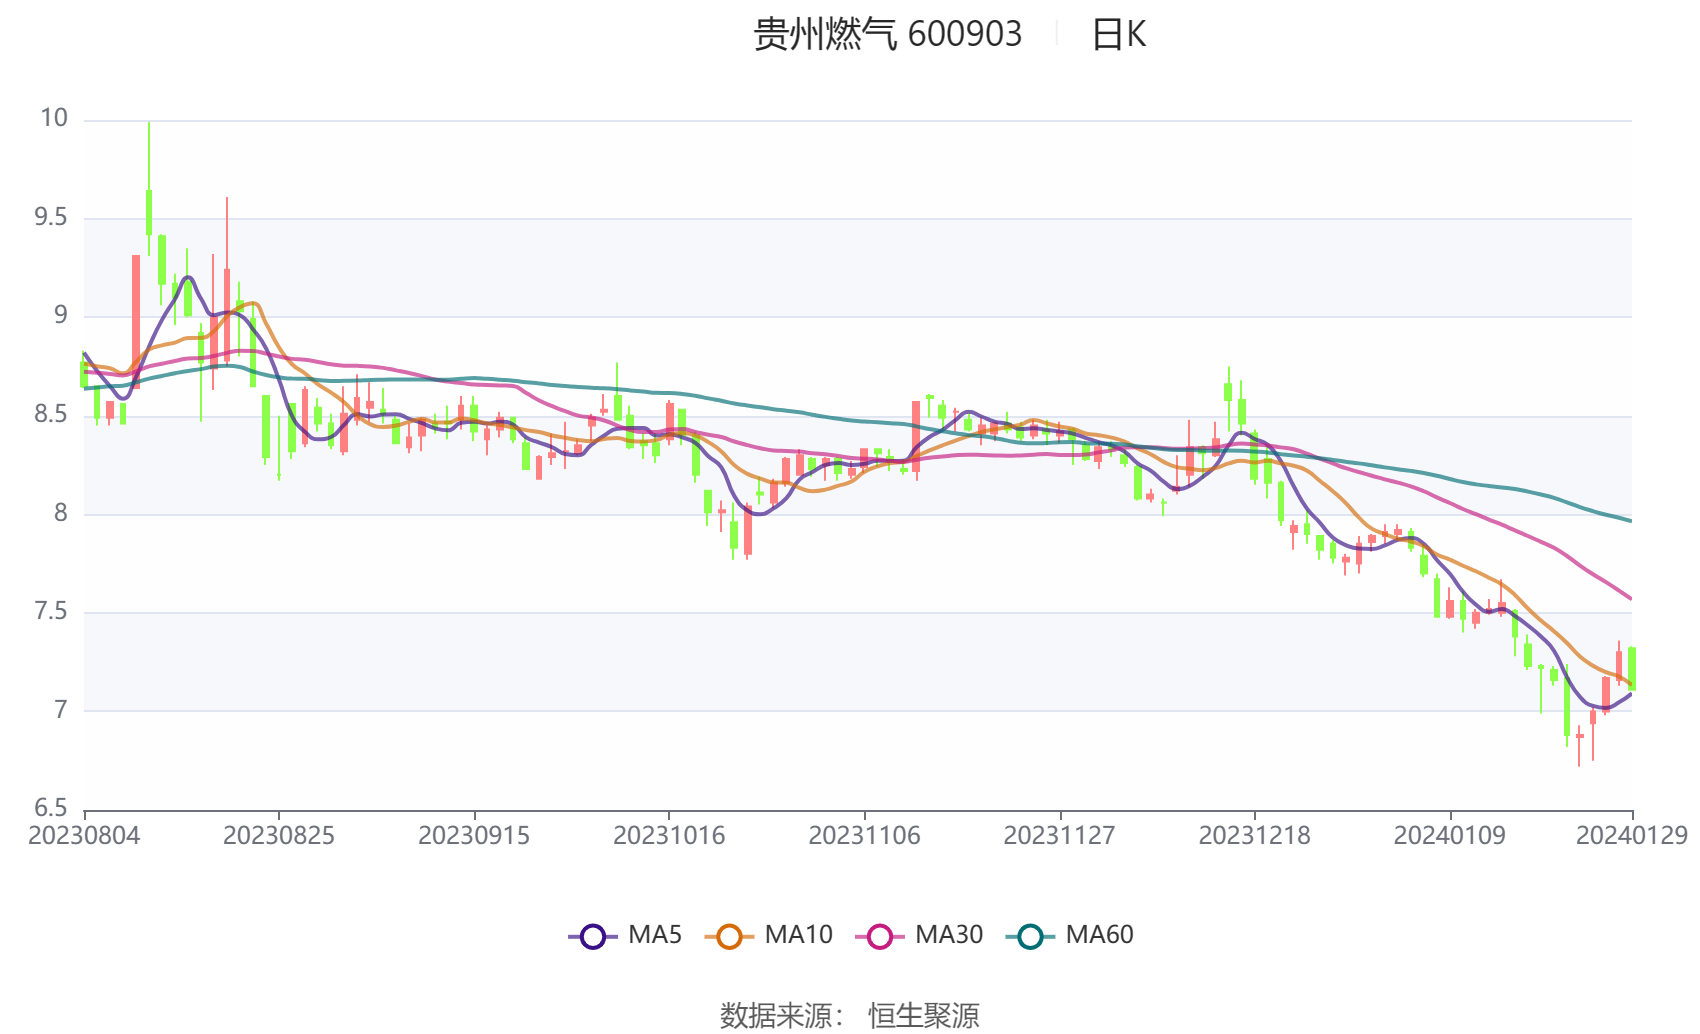Click the 20230804 x-axis date label
This screenshot has width=1700, height=1034.
coord(84,835)
